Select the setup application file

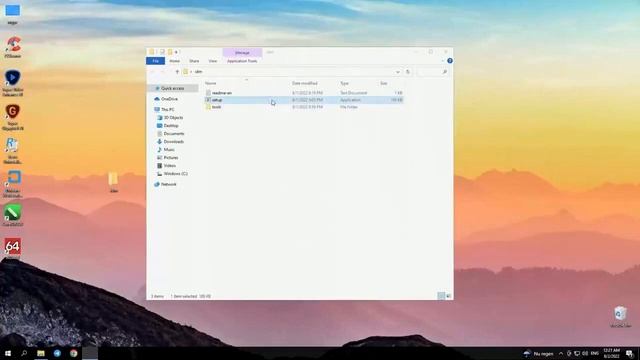pos(304,100)
